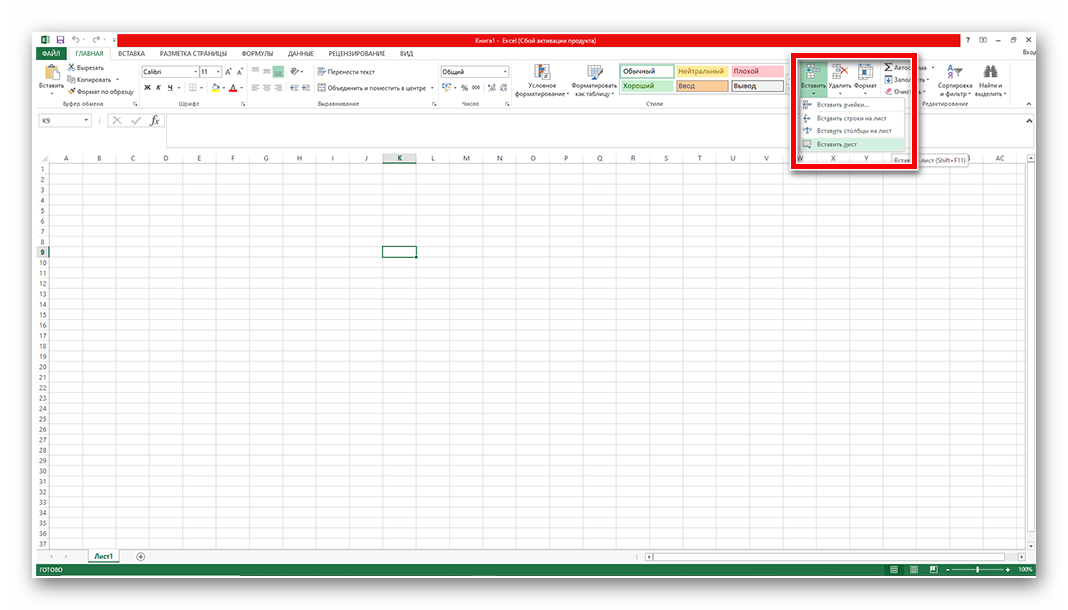Apply the Хороший cell style
The height and width of the screenshot is (610, 1068).
(645, 86)
